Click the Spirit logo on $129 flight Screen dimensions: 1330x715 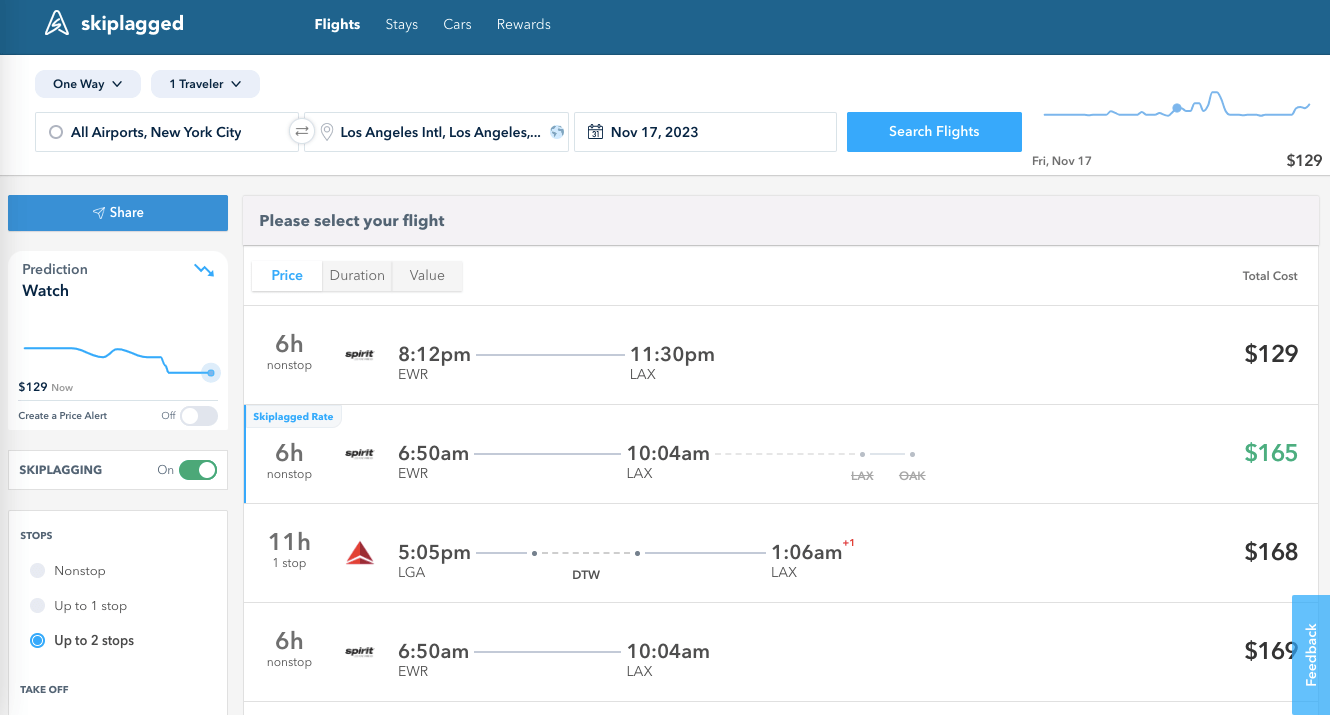[x=359, y=354]
